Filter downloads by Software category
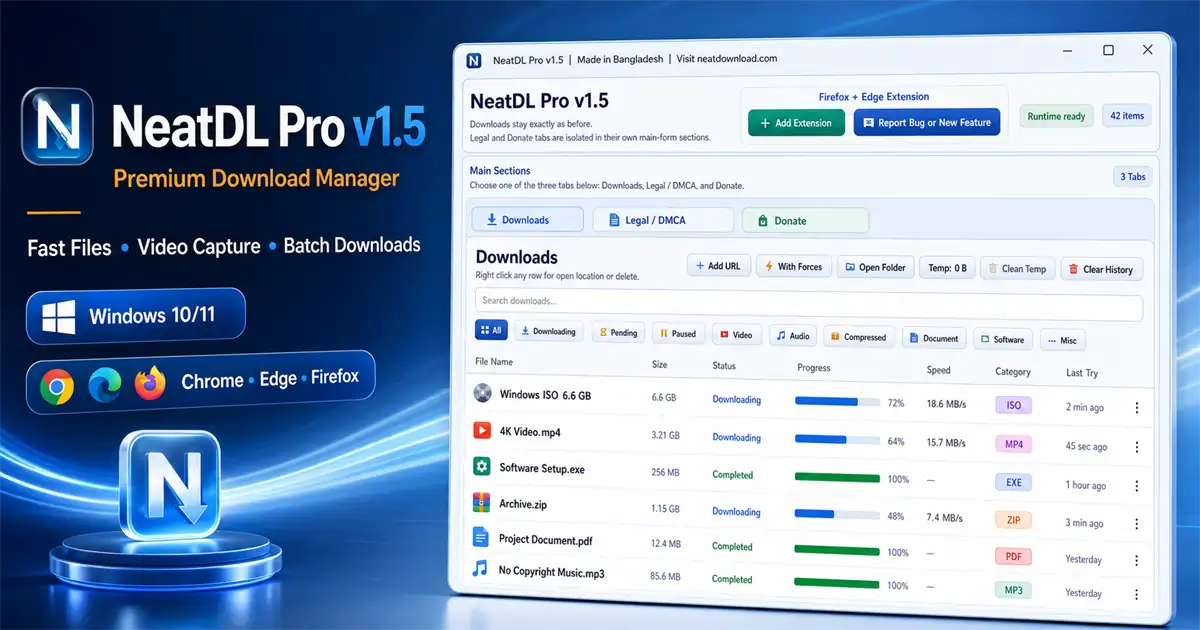1200x630 pixels. tap(1002, 339)
